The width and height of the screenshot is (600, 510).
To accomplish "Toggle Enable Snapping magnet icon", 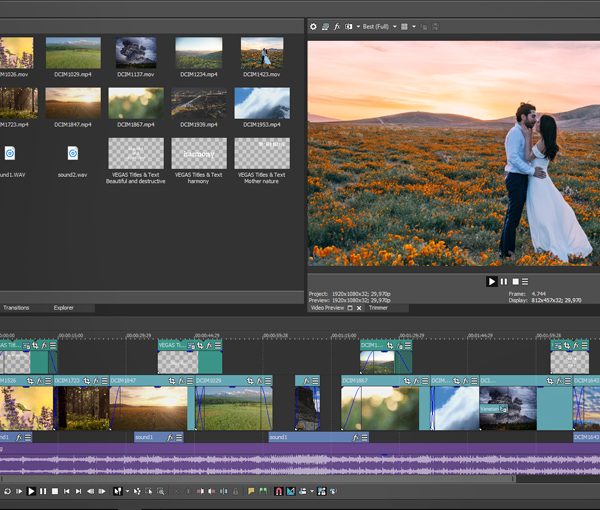I will click(x=279, y=491).
